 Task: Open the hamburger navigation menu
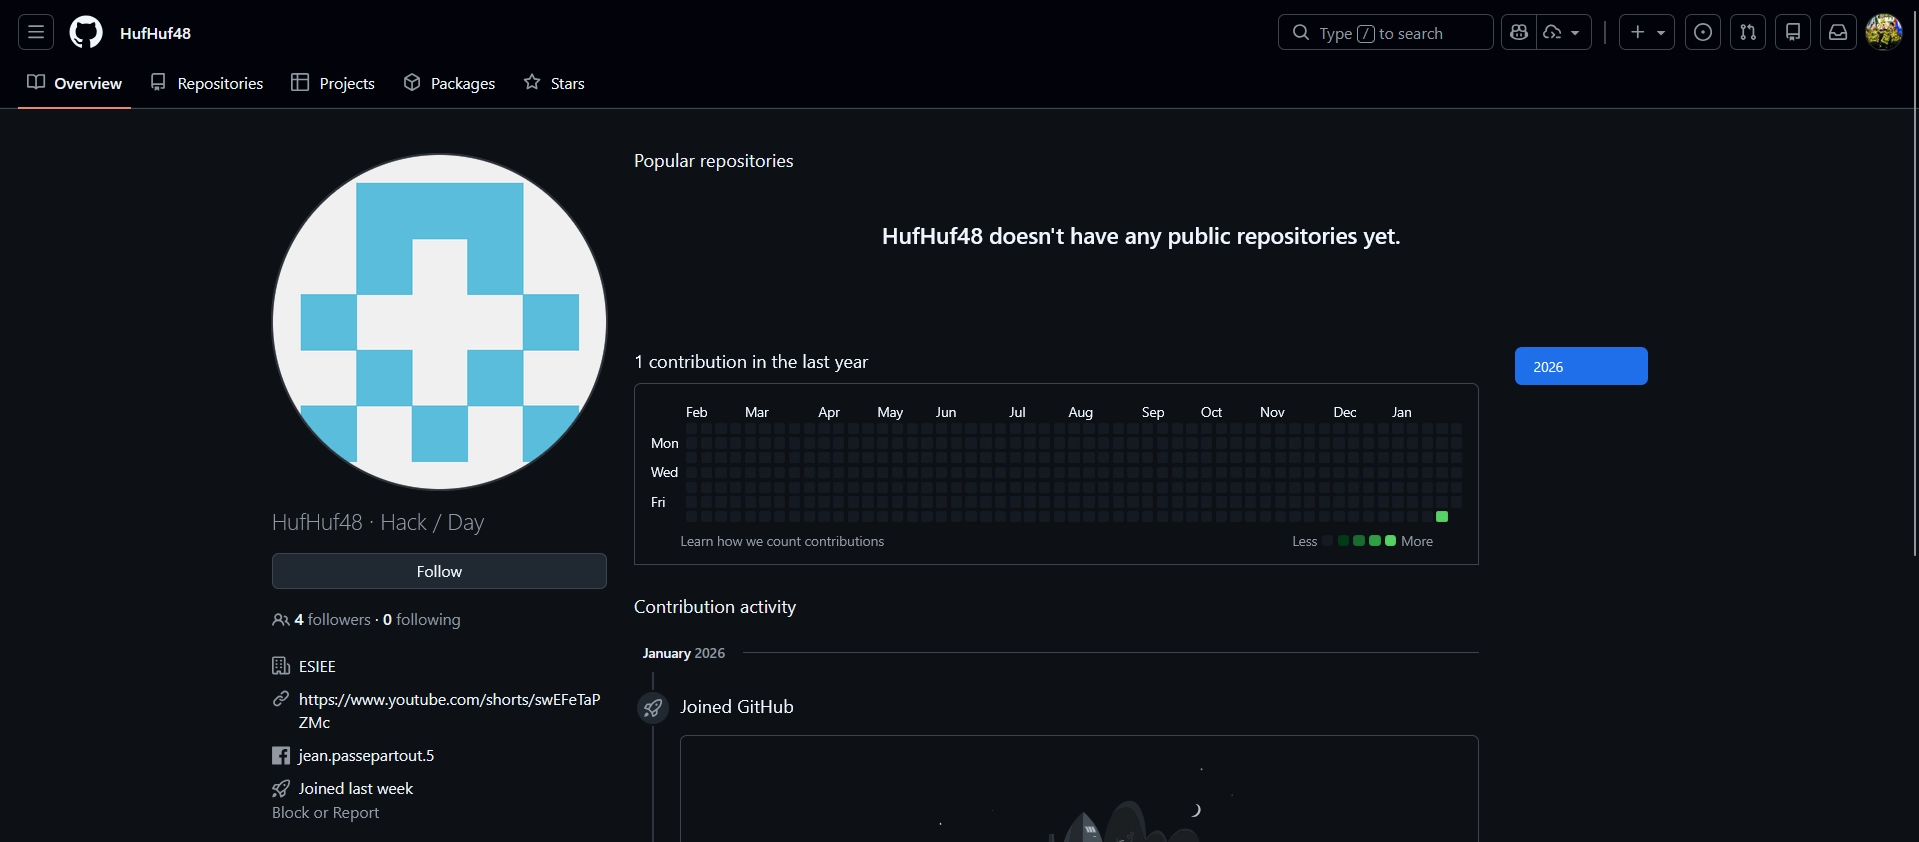tap(36, 32)
